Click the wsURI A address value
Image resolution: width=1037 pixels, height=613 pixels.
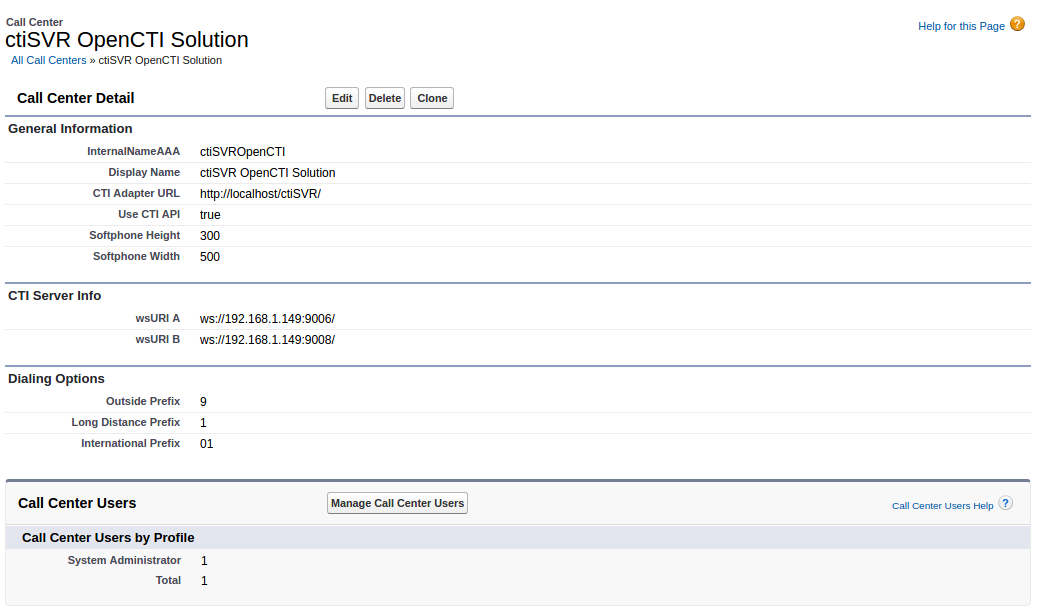pos(267,319)
